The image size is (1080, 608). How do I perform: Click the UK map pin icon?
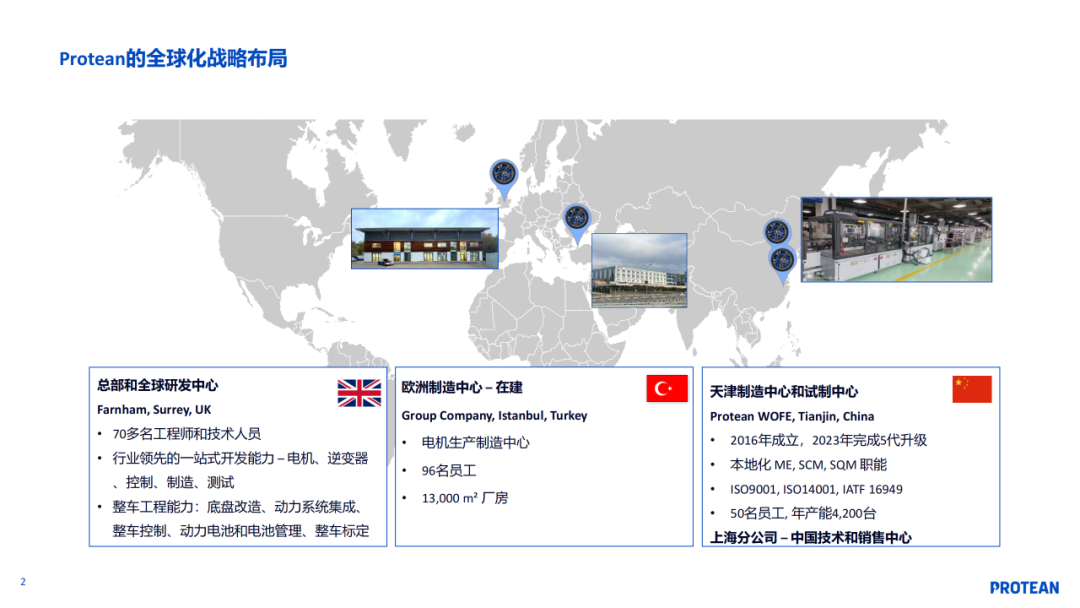click(x=503, y=178)
